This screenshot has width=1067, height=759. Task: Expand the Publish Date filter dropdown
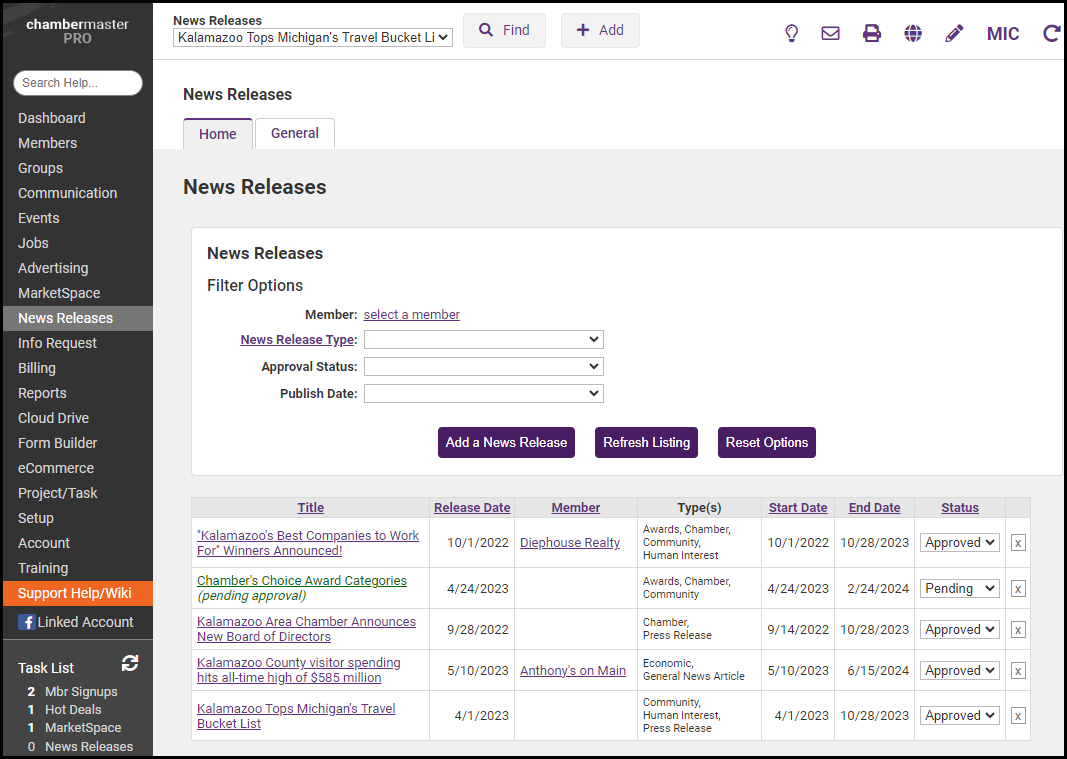(483, 394)
